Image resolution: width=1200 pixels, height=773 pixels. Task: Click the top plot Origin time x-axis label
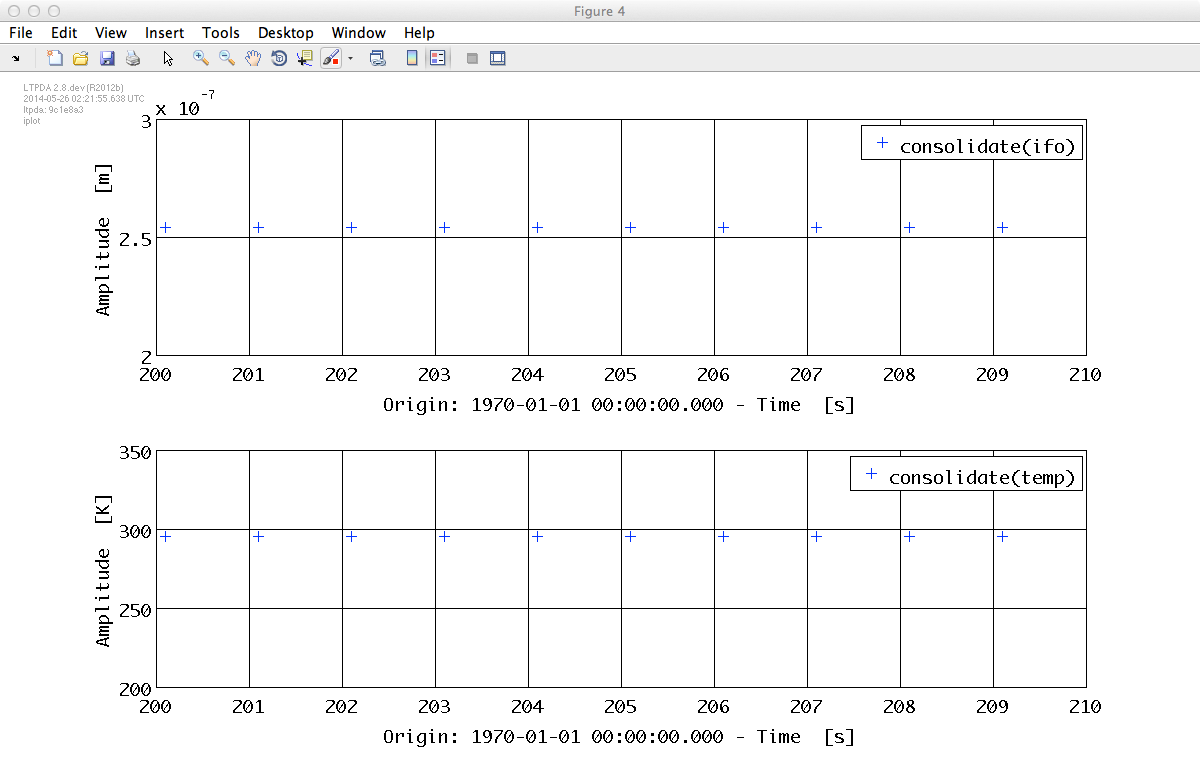pos(619,405)
